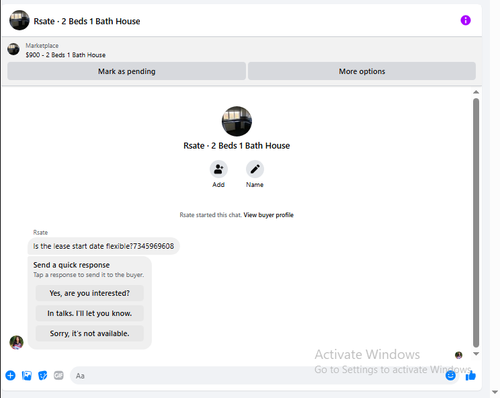Screen dimensions: 500x398
Task: Click the header title 'Rsate · 2 Beds 1 Bath House'
Action: click(87, 21)
